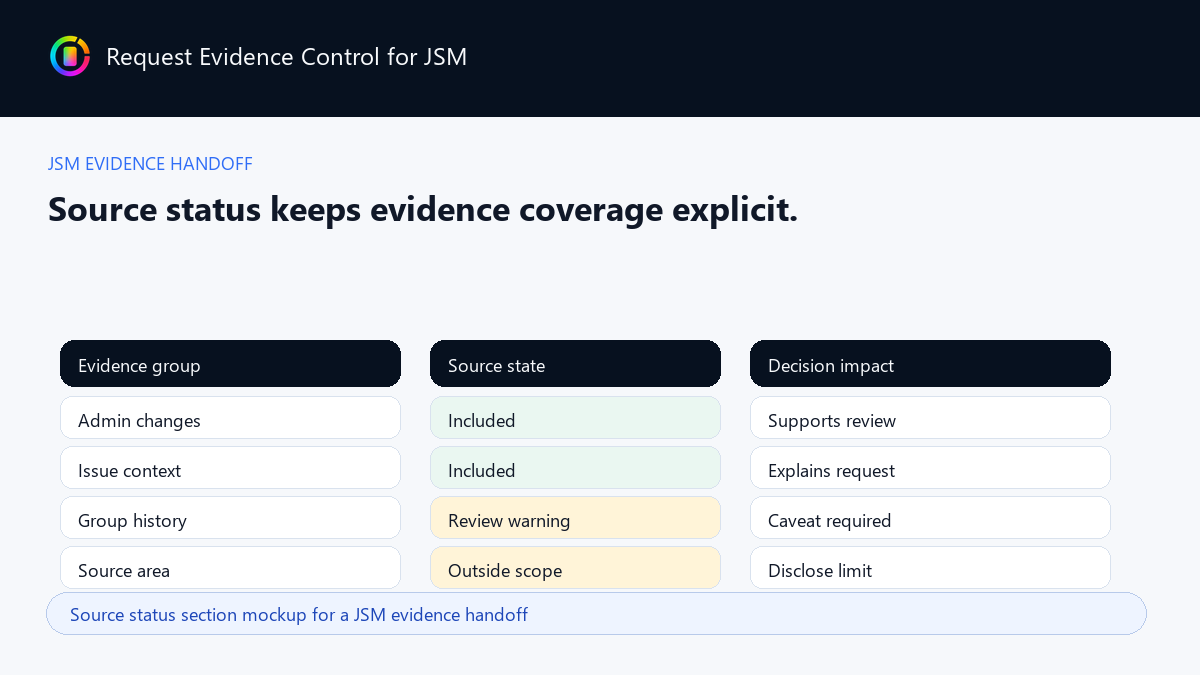Click the headline about evidence coverage
Screen dimensions: 1200x675
[x=423, y=209]
